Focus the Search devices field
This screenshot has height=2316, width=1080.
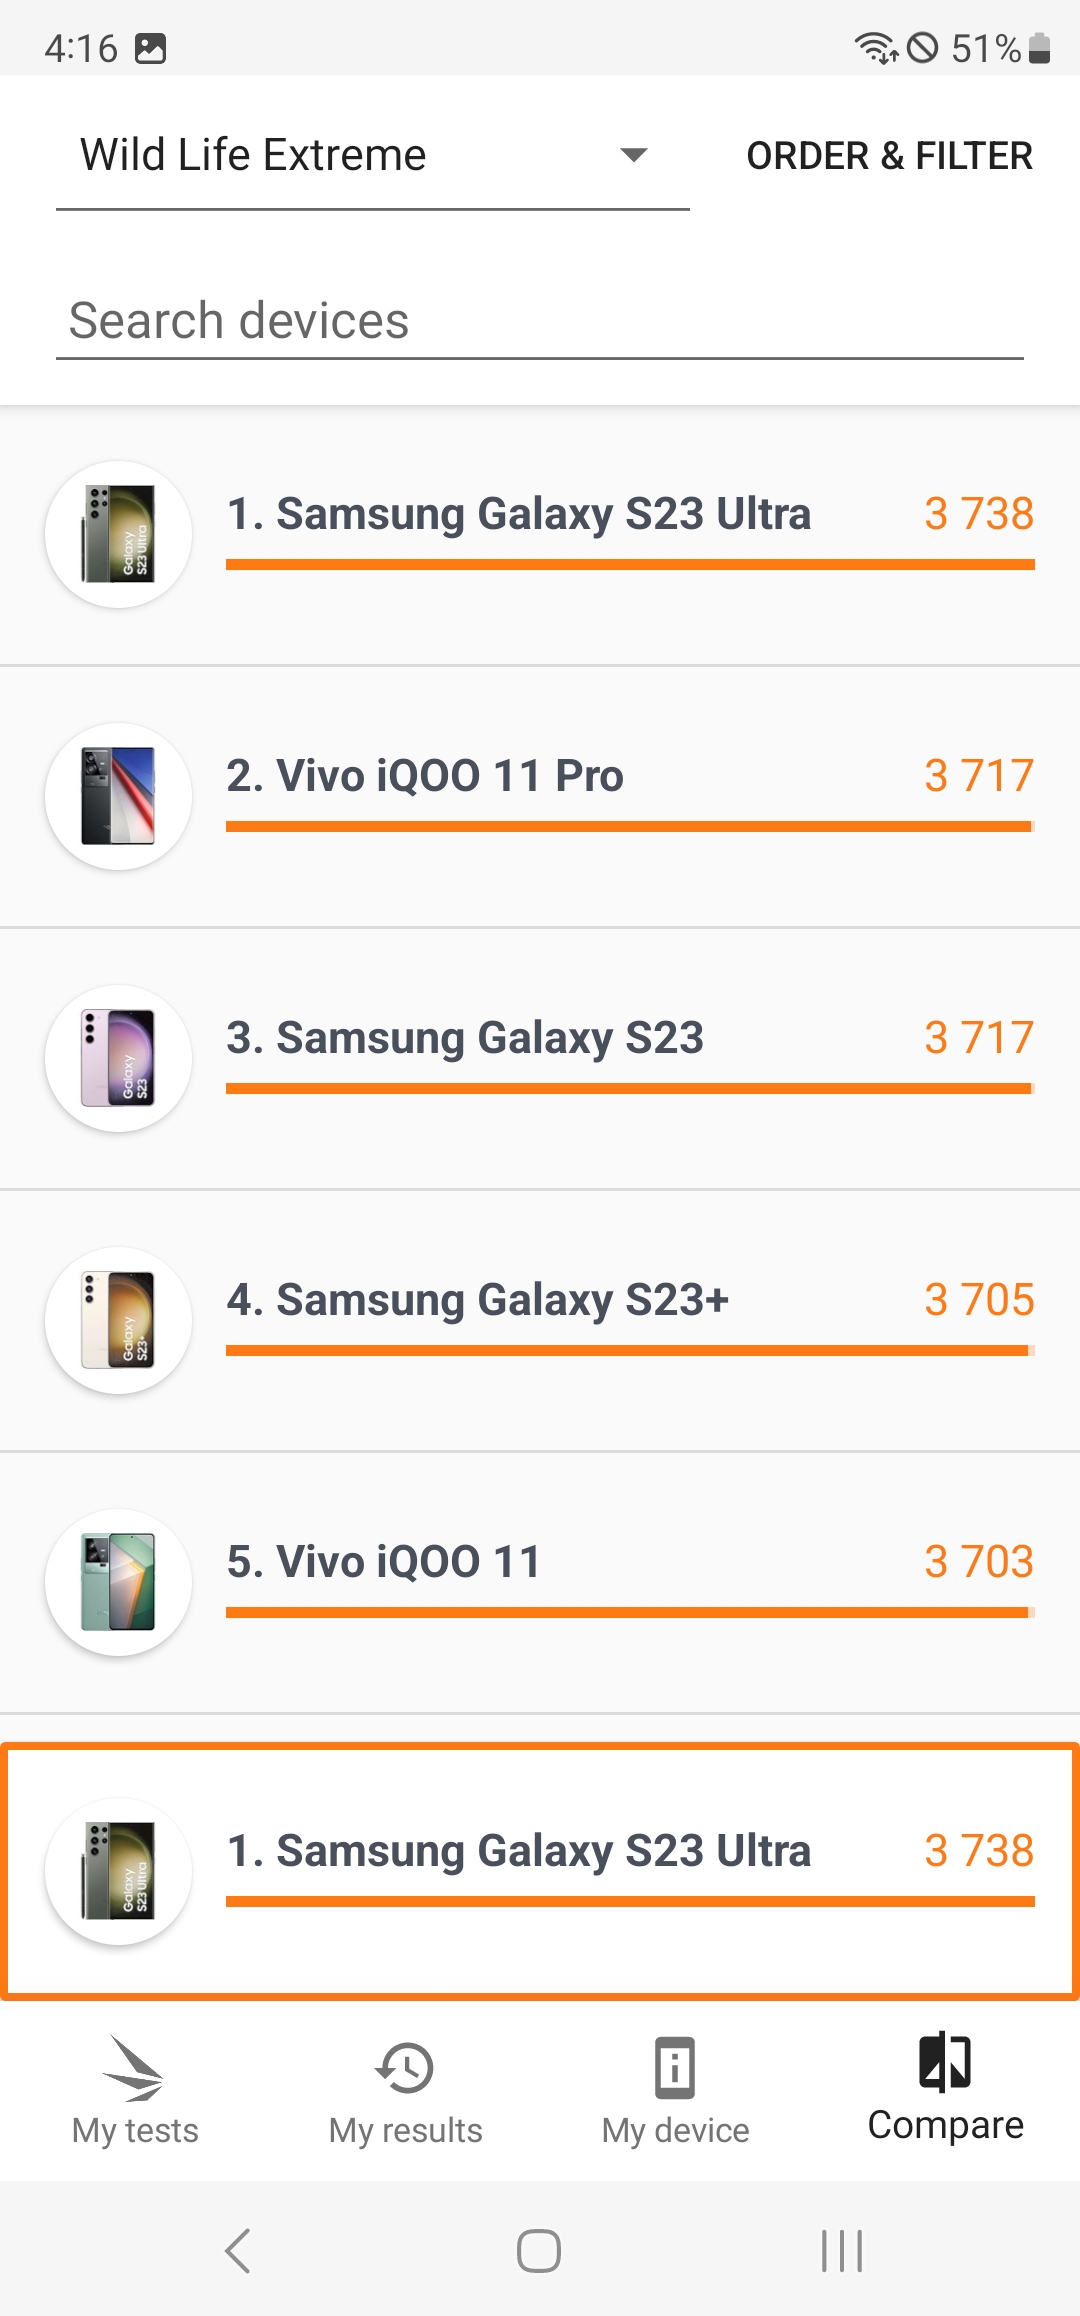pos(540,321)
